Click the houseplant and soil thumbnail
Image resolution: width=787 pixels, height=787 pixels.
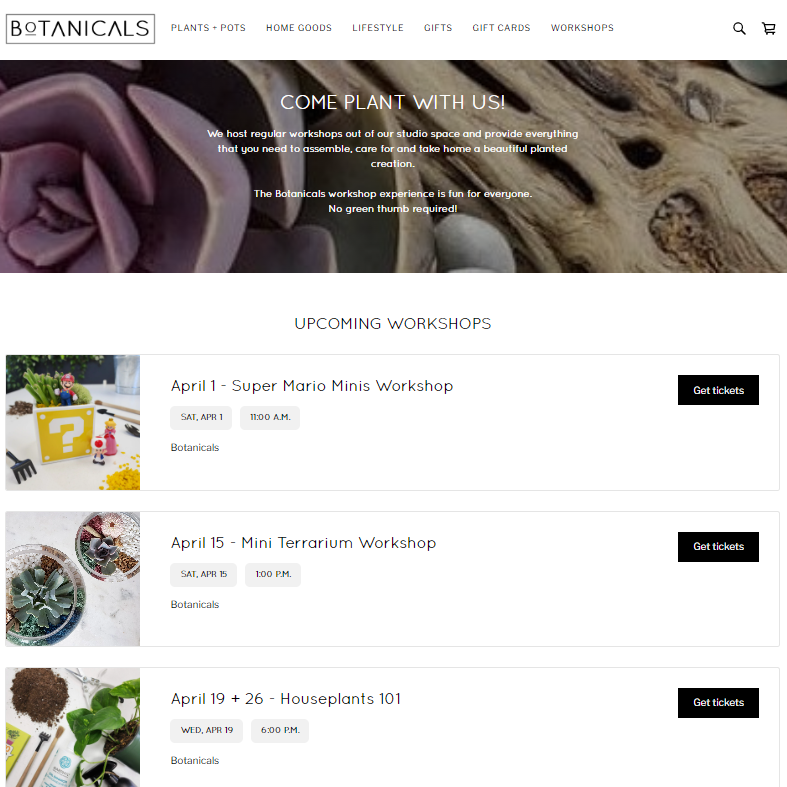coord(73,727)
